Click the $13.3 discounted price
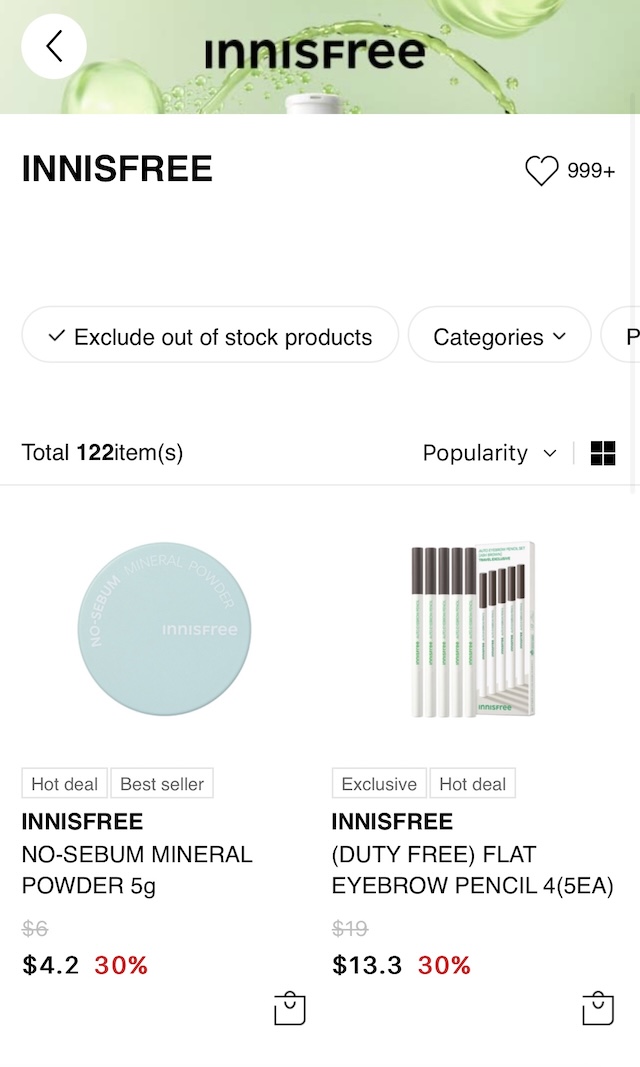The height and width of the screenshot is (1067, 640). (367, 965)
